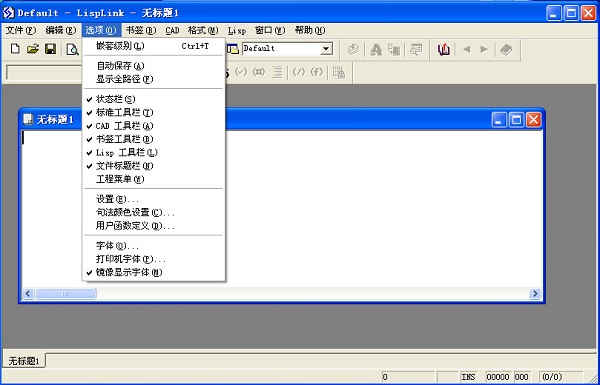Click the (/) Lisp toolbar icon

299,72
